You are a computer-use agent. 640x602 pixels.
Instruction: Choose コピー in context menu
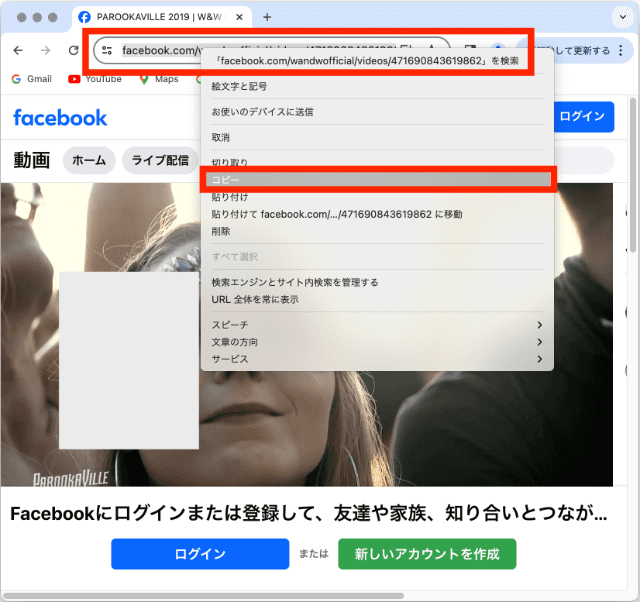click(378, 180)
